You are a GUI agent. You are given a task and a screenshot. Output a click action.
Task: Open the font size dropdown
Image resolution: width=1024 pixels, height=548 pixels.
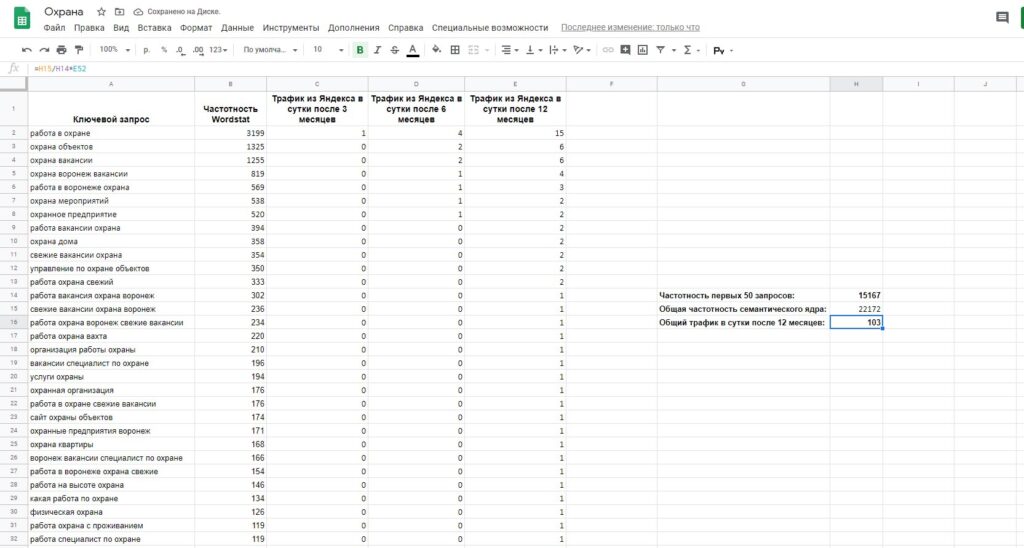click(x=322, y=49)
